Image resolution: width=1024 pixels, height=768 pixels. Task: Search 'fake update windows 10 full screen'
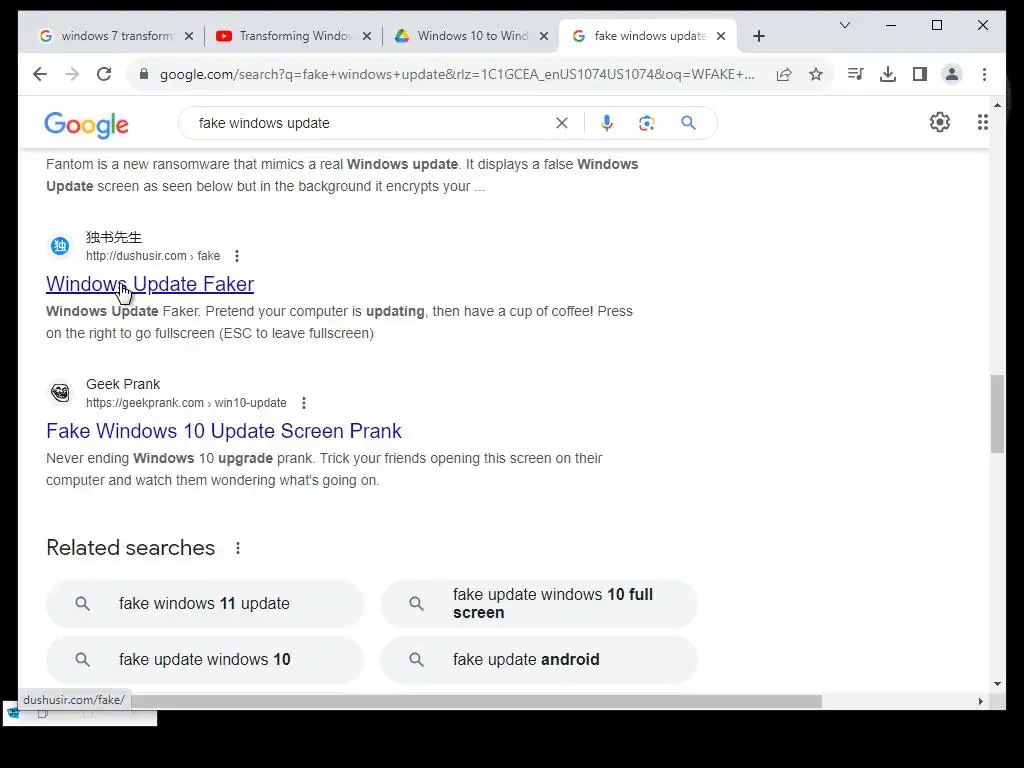click(x=539, y=603)
